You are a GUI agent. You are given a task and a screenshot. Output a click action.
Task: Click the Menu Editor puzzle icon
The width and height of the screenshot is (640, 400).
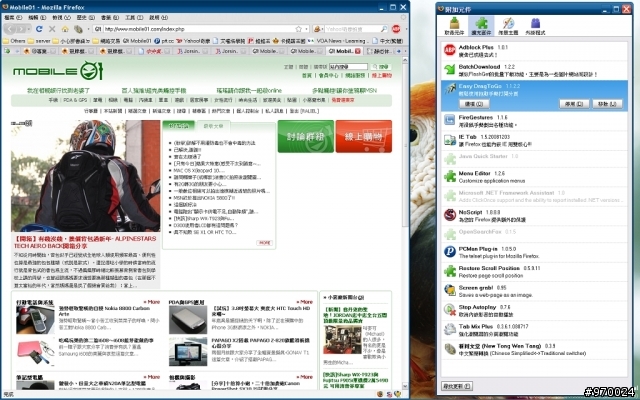click(x=450, y=176)
